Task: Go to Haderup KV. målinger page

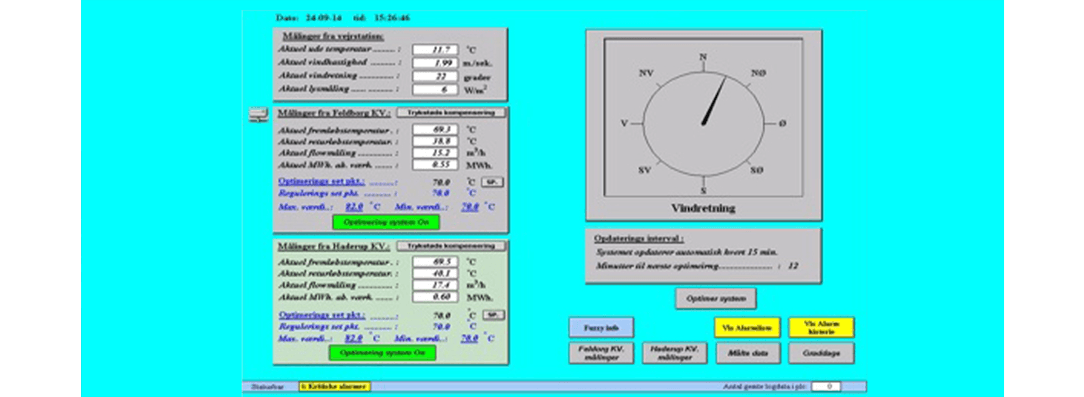Action: point(675,353)
